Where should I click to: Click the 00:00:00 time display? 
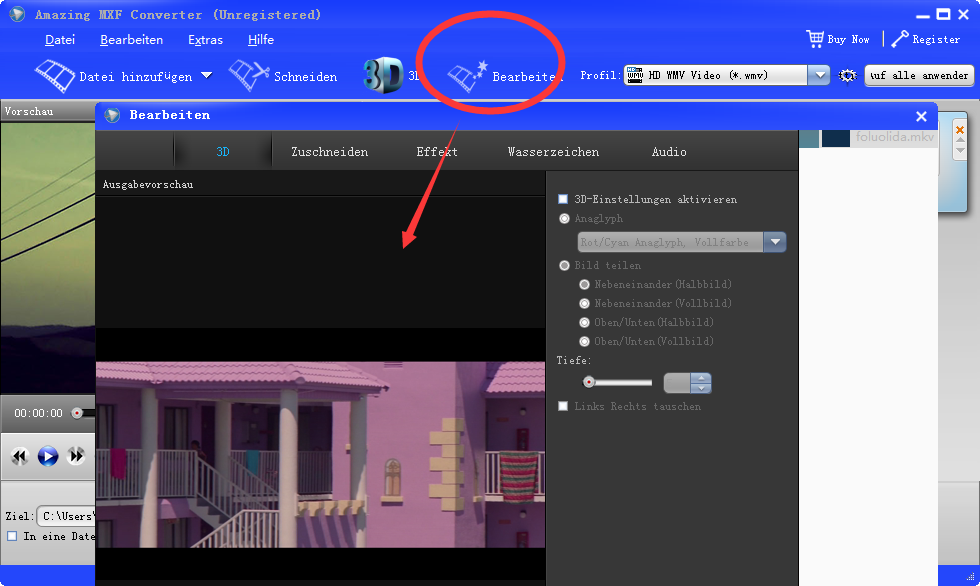38,413
